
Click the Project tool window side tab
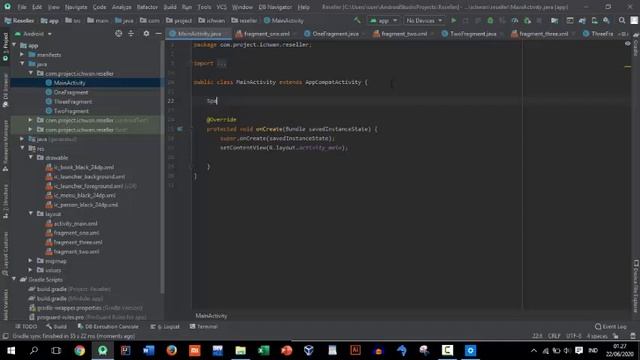[x=5, y=47]
